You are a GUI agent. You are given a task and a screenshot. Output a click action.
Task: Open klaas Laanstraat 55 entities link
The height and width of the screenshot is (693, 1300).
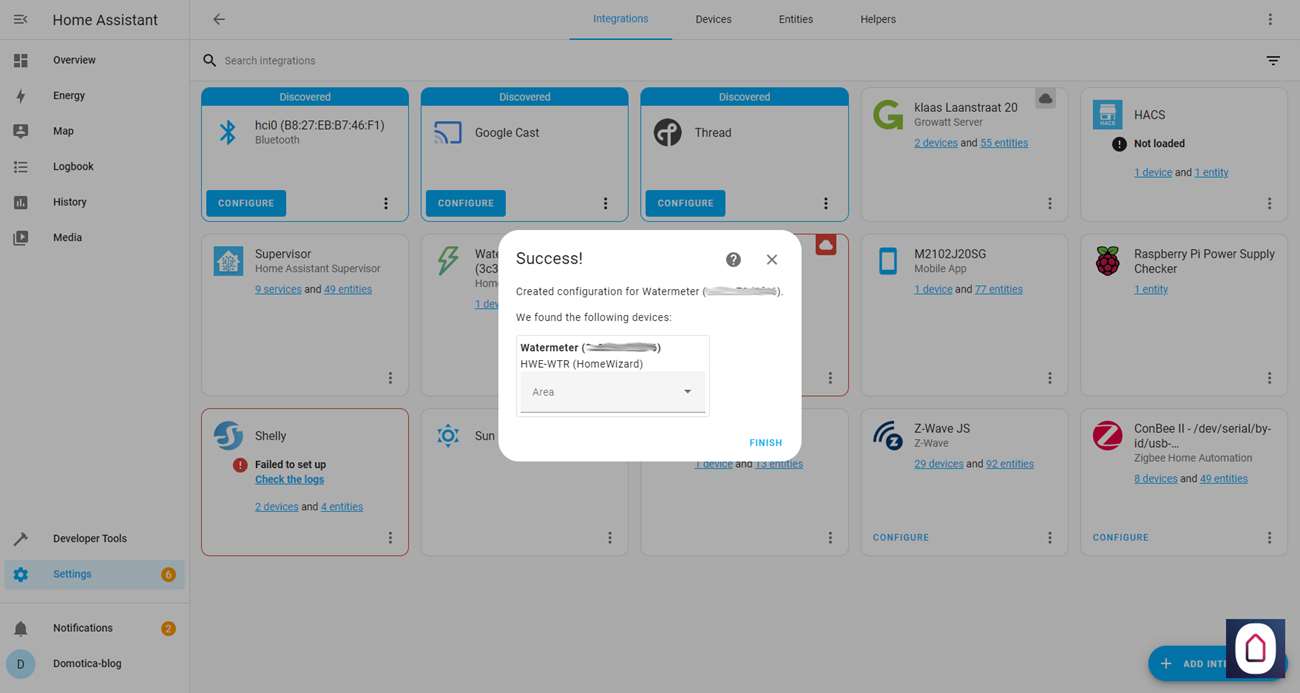pos(1004,143)
